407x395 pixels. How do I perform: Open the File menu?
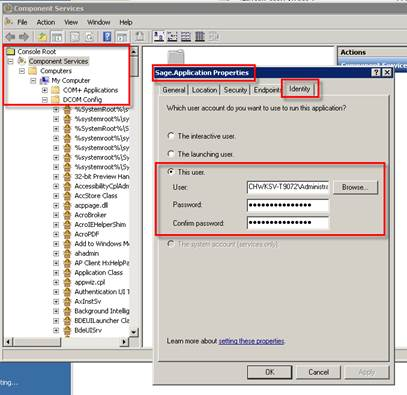[22, 22]
